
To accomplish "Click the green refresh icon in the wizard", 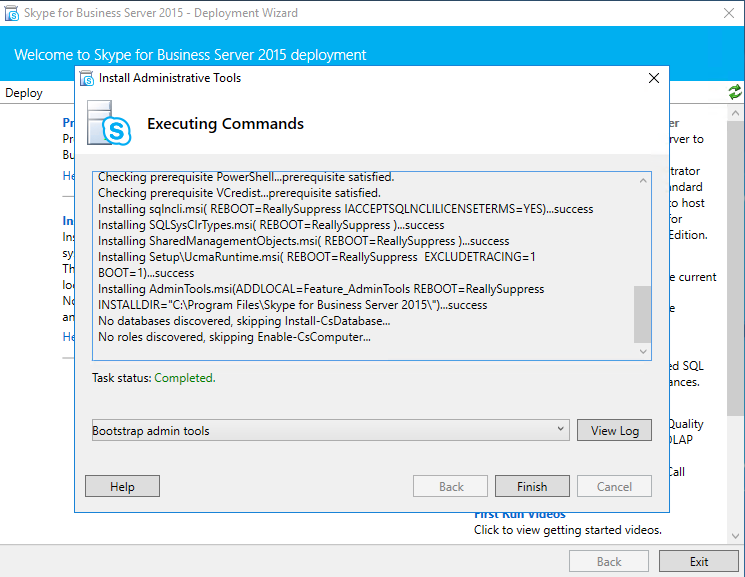I will (735, 92).
